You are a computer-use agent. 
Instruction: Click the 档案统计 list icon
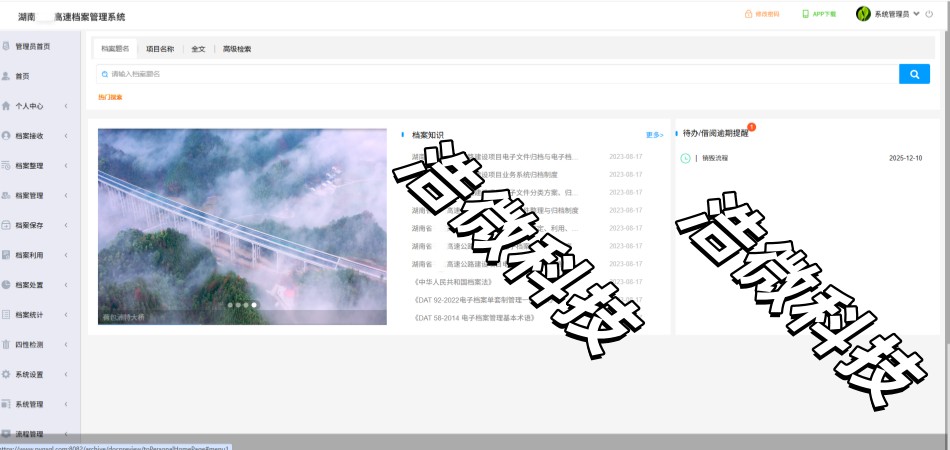click(6, 315)
